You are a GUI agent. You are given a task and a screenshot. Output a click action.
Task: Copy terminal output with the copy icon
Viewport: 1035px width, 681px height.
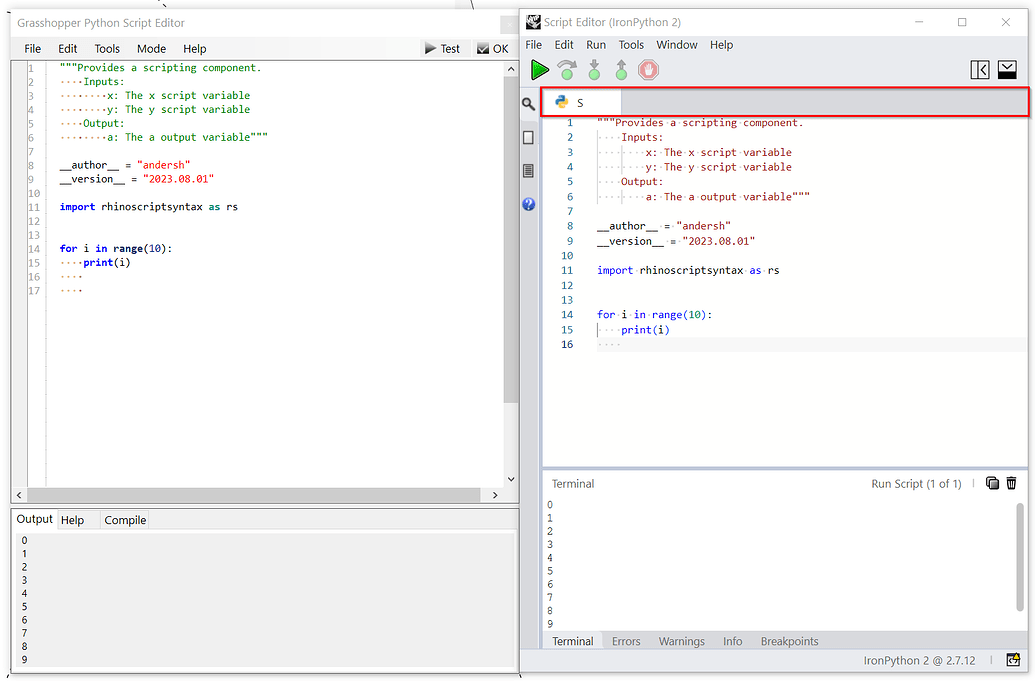point(992,483)
